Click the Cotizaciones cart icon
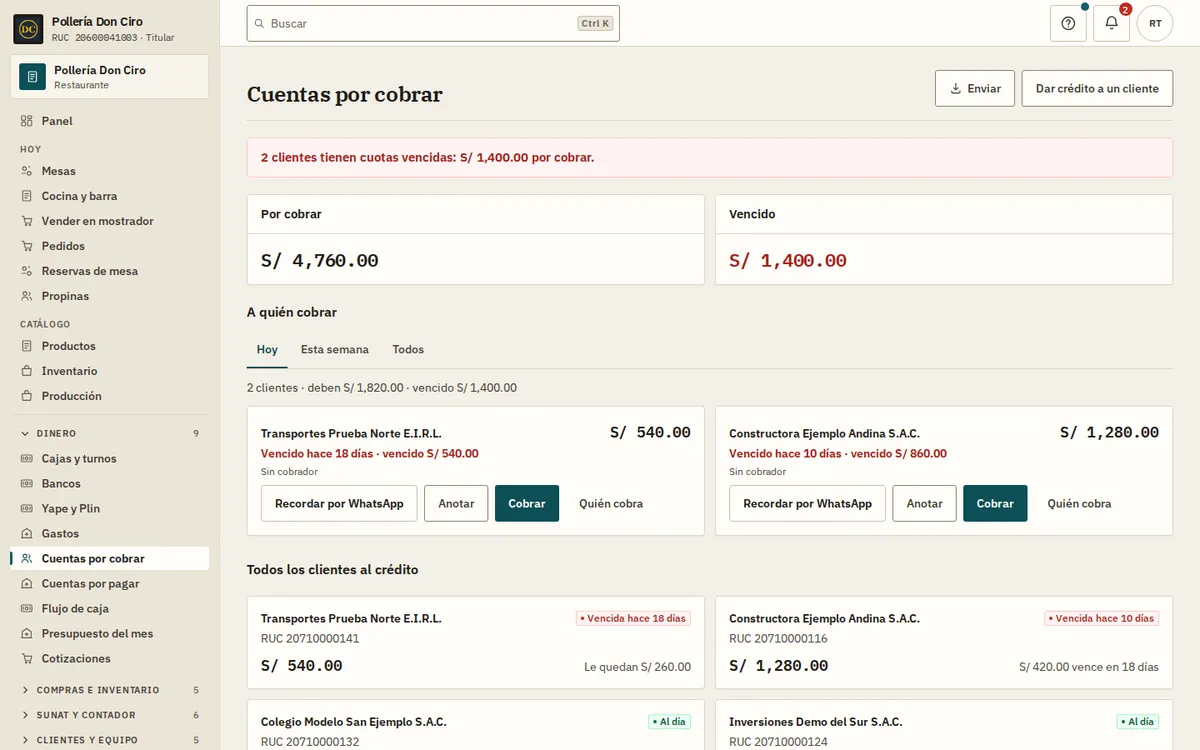The image size is (1200, 750). coord(27,659)
